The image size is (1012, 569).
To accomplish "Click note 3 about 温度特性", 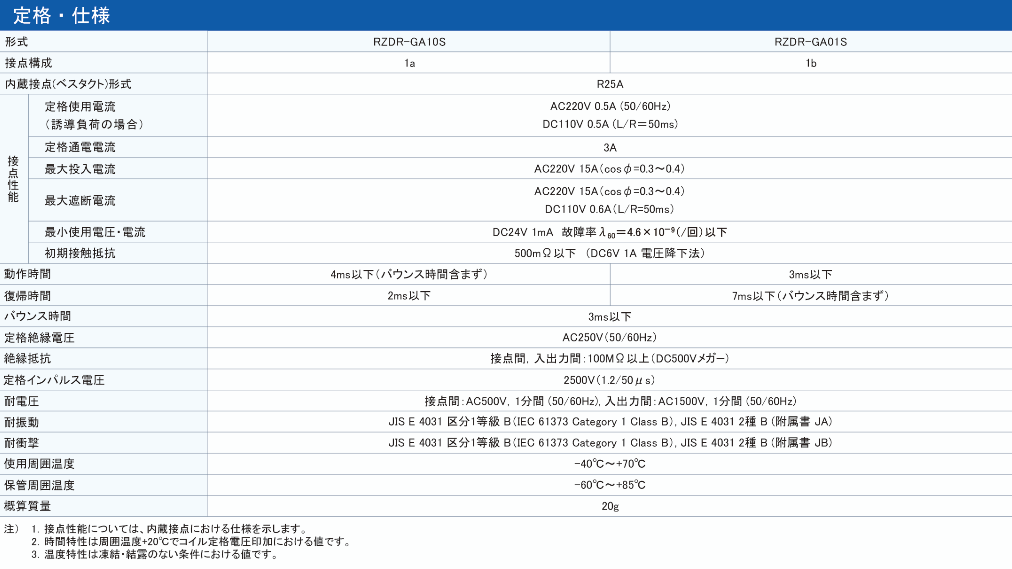I will (154, 554).
